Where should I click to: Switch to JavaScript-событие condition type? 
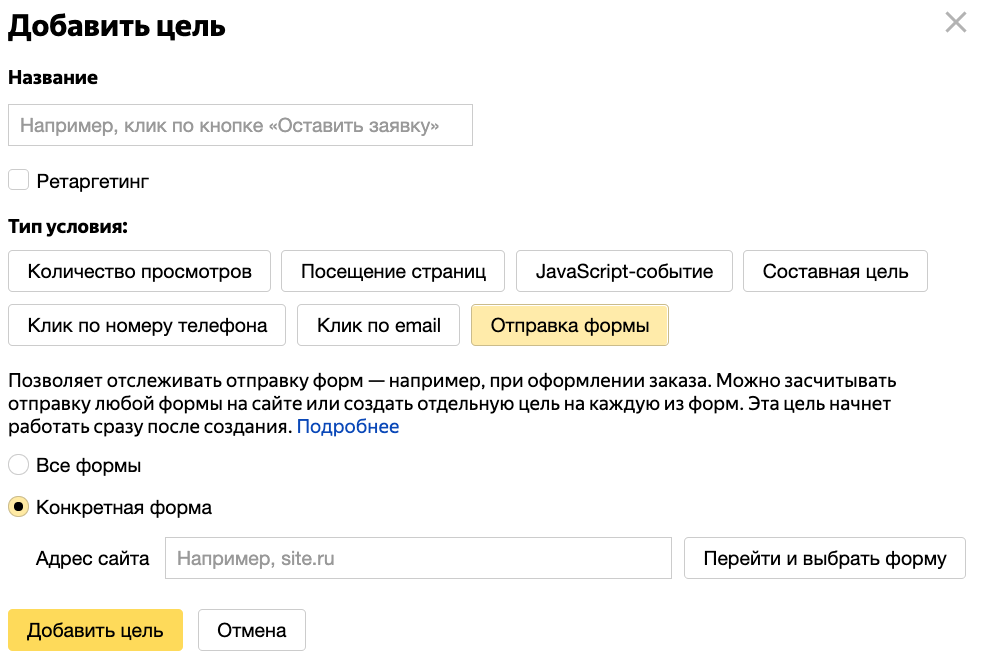[x=624, y=271]
